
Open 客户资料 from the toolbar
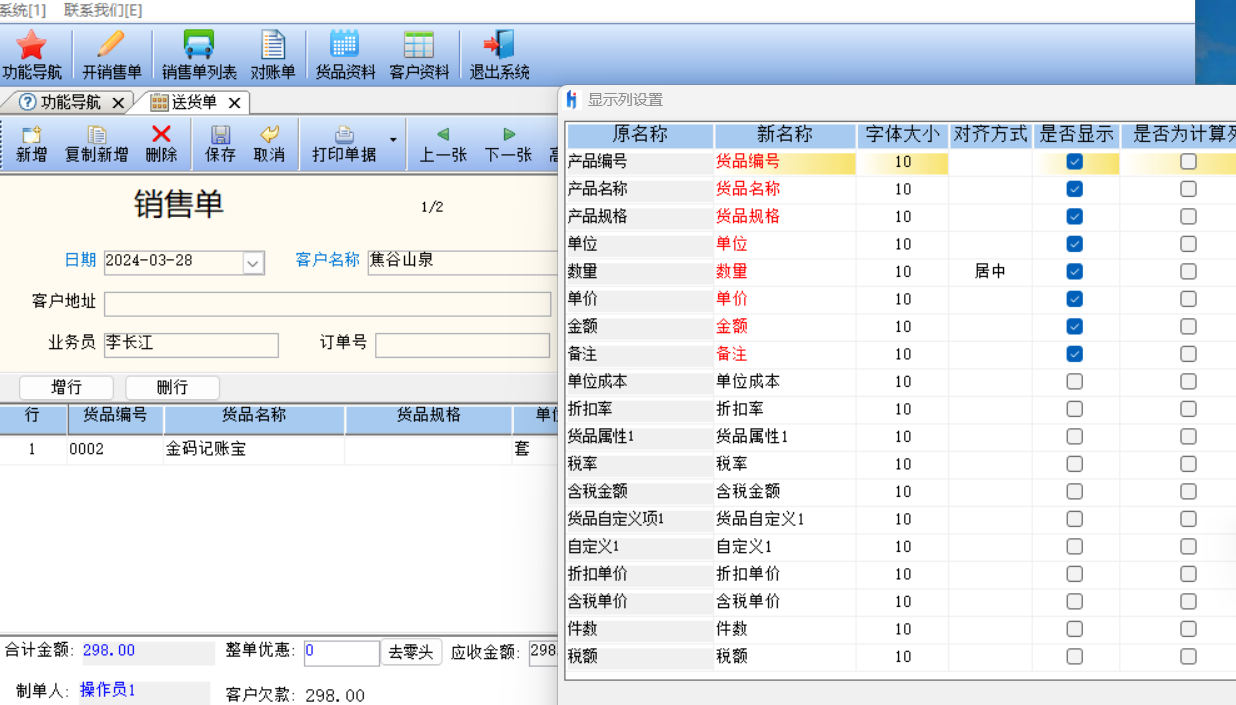[x=419, y=46]
